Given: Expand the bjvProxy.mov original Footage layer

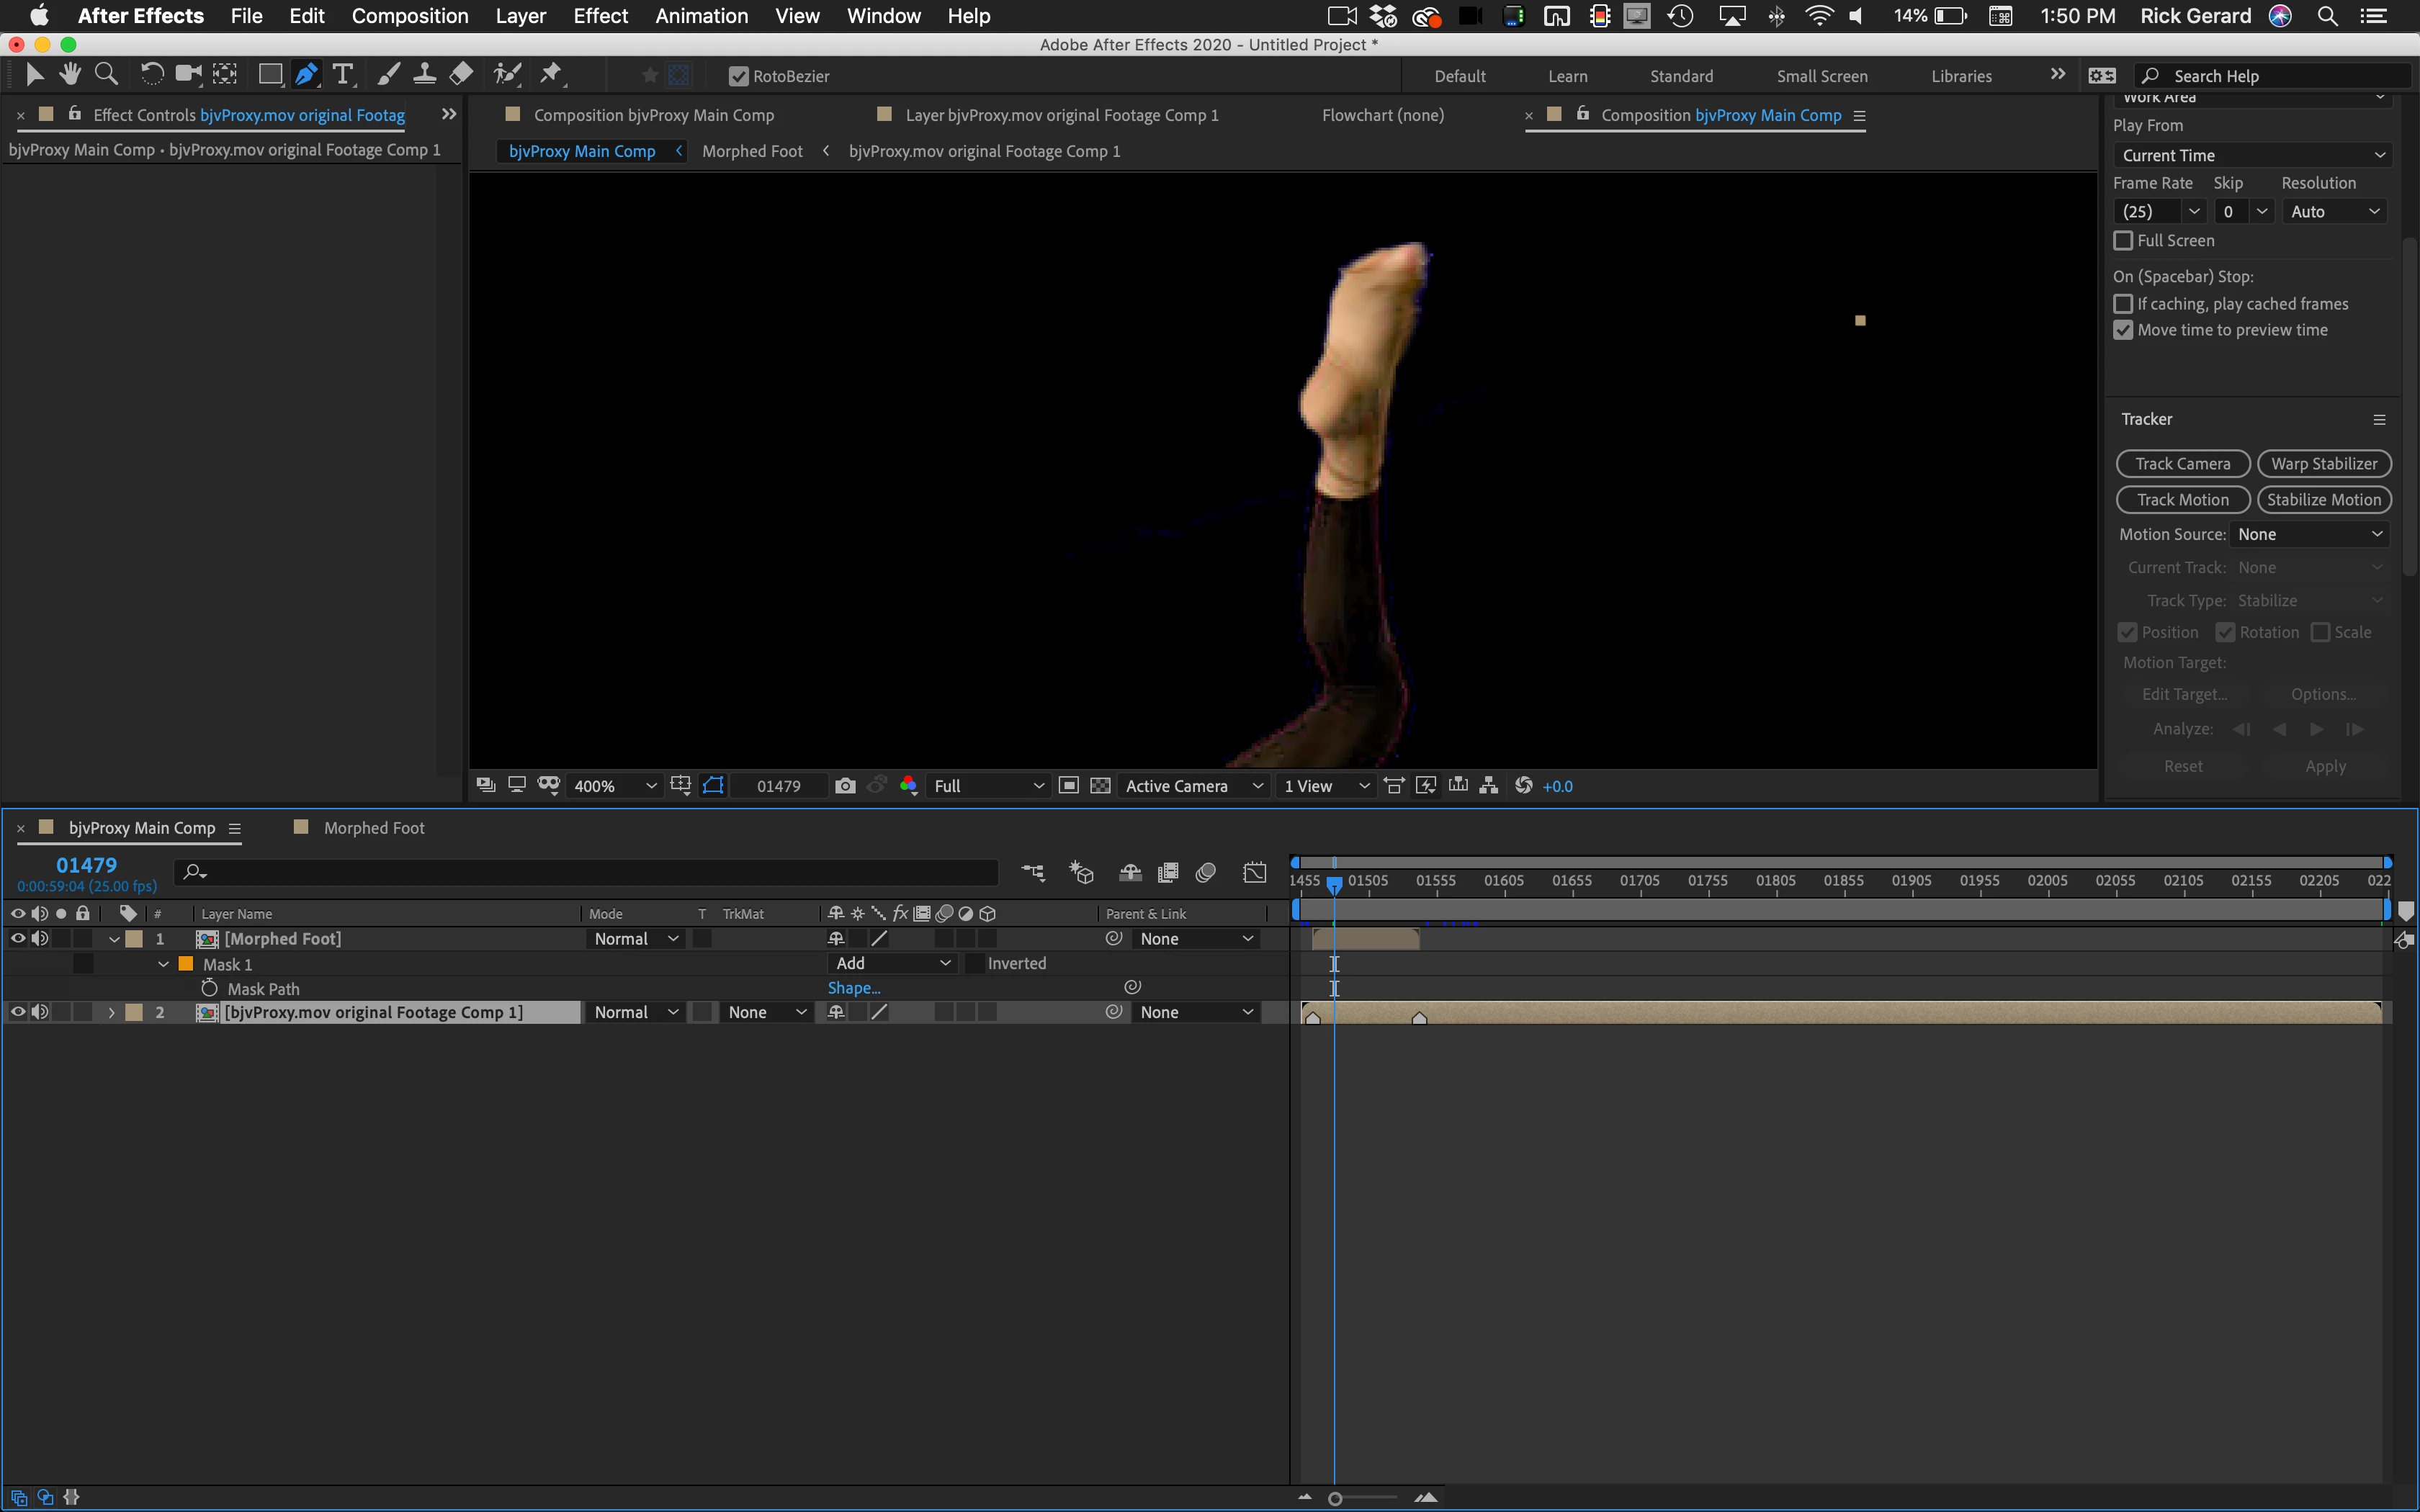Looking at the screenshot, I should [x=112, y=1013].
